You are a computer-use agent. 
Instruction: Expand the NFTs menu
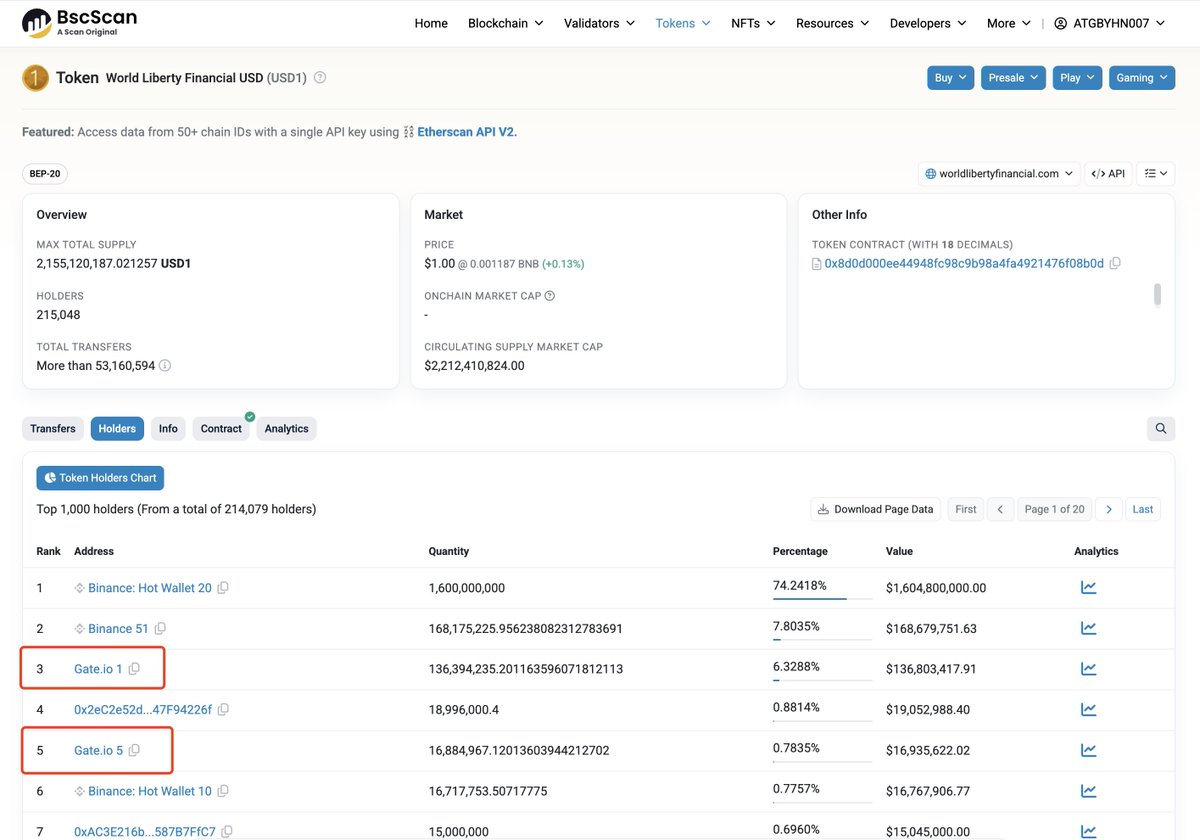click(x=753, y=23)
